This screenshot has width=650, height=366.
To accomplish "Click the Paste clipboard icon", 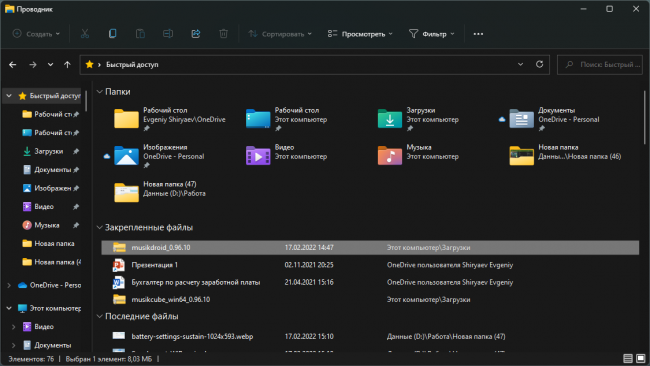I will pos(140,34).
